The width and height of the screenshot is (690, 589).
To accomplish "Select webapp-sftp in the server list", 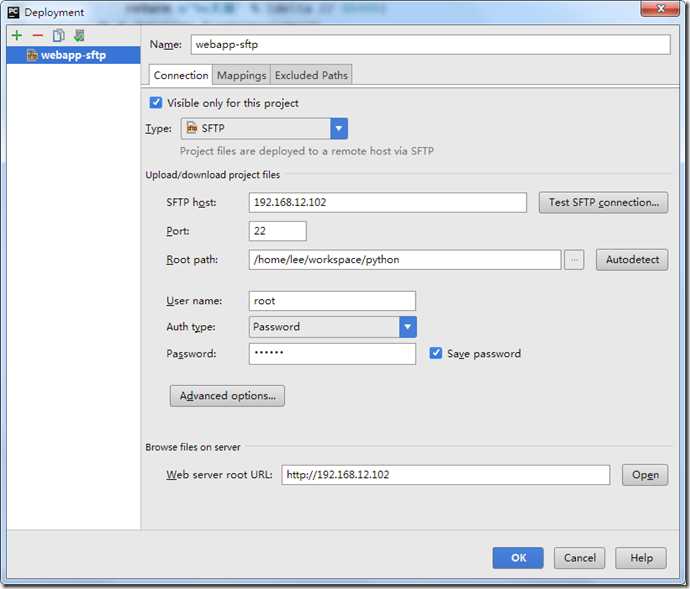I will (73, 55).
